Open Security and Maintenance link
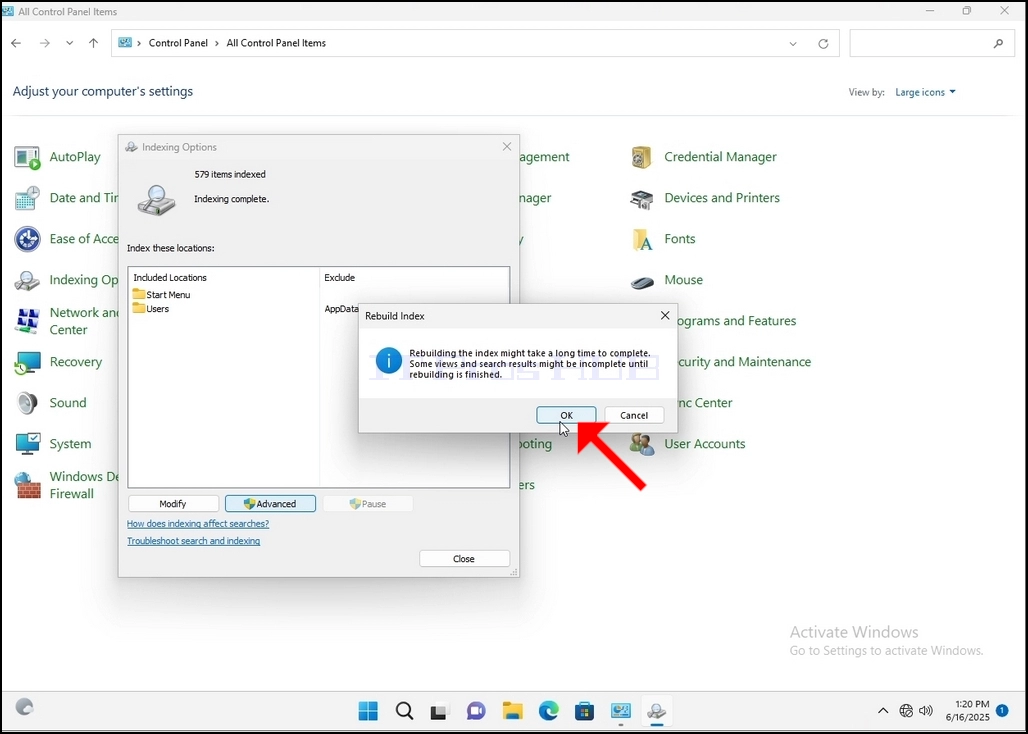Viewport: 1028px width, 734px height. 743,362
